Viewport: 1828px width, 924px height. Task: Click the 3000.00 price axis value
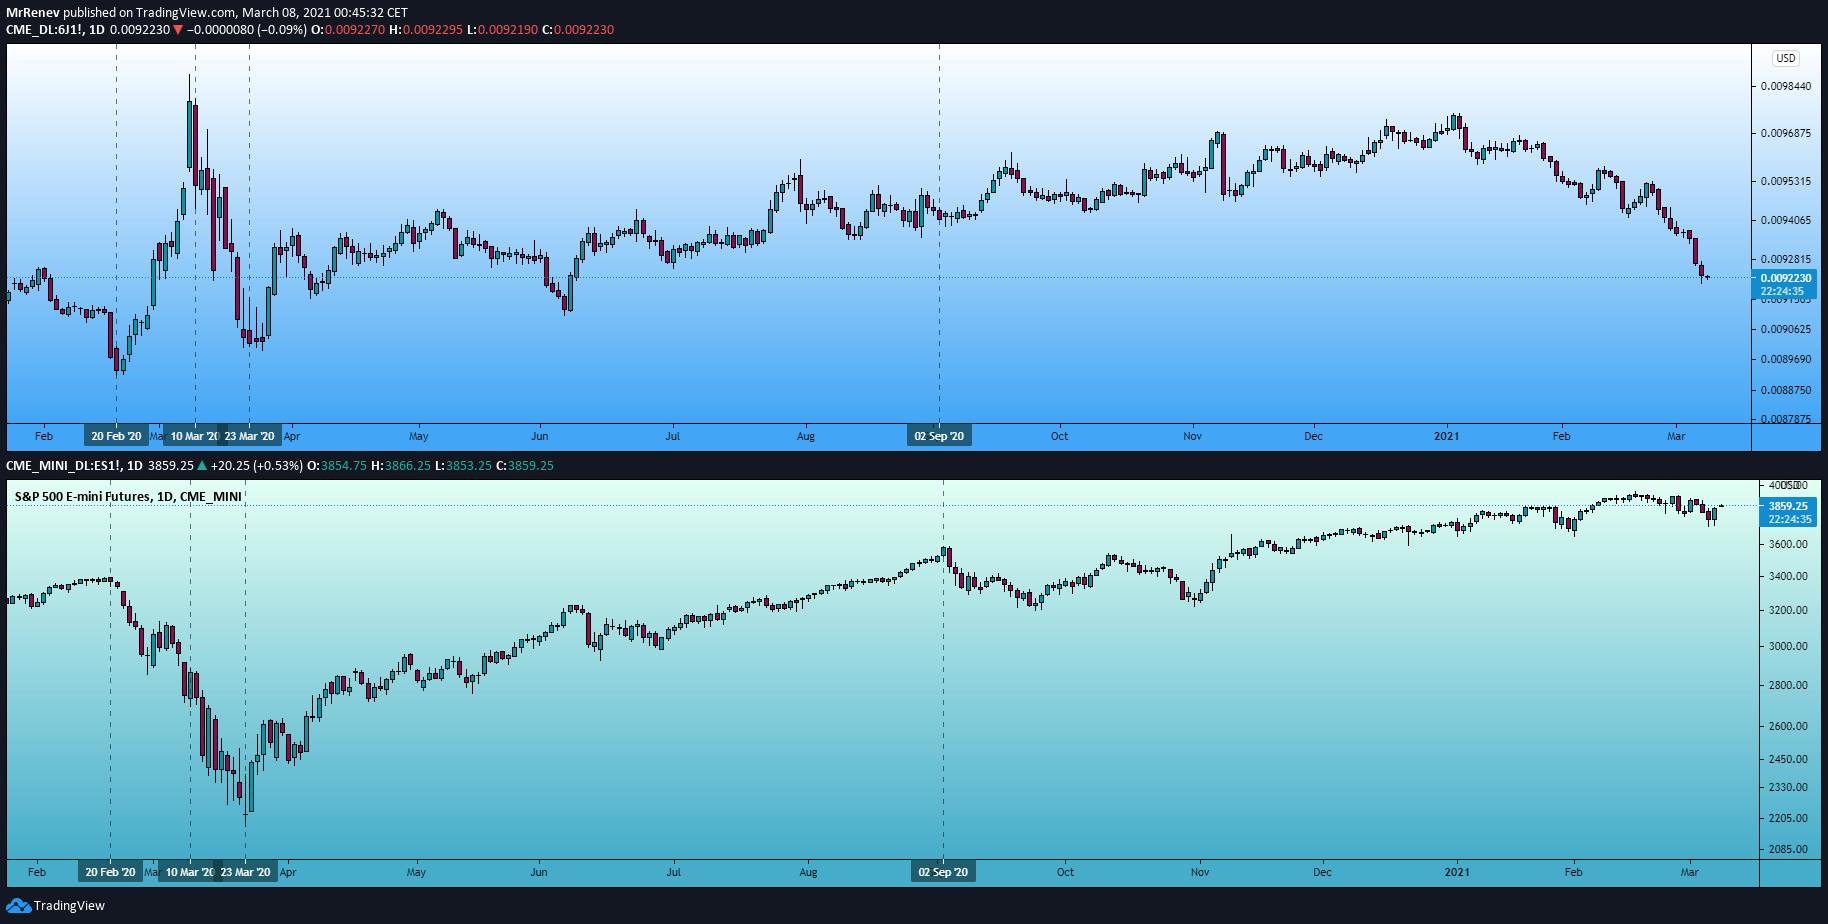click(x=1788, y=647)
